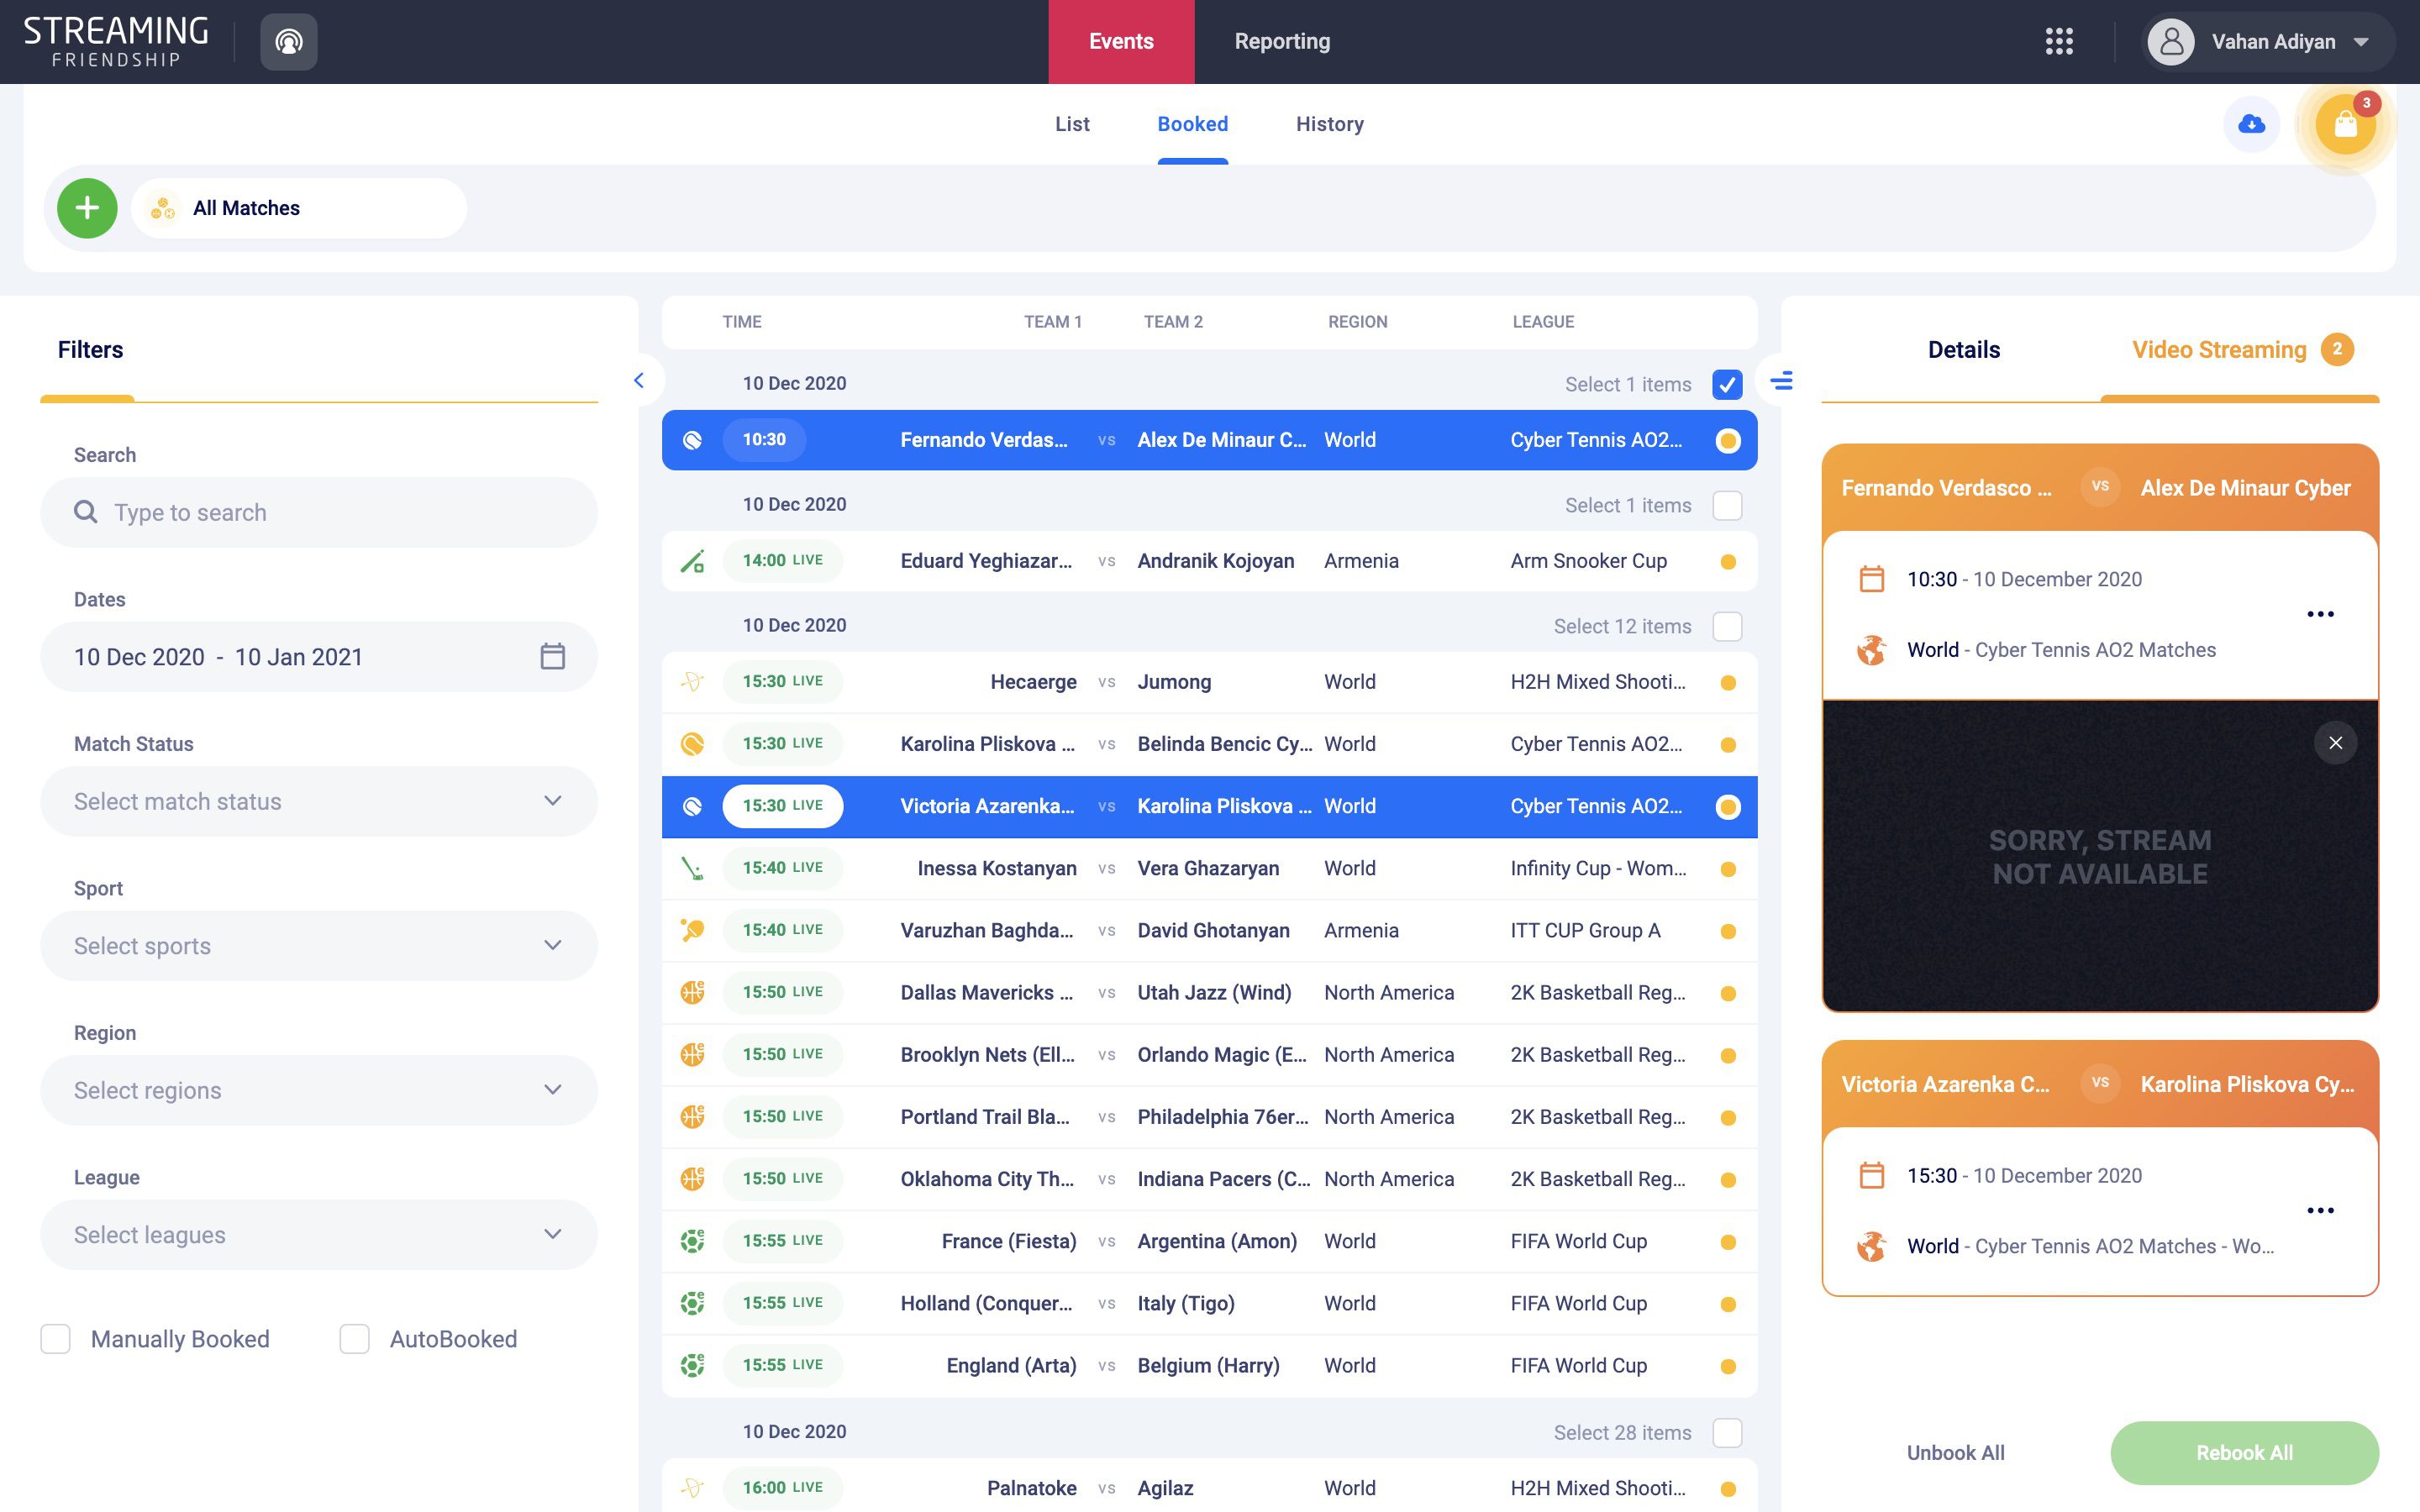Switch to the History tab
Image resolution: width=2420 pixels, height=1512 pixels.
tap(1330, 124)
